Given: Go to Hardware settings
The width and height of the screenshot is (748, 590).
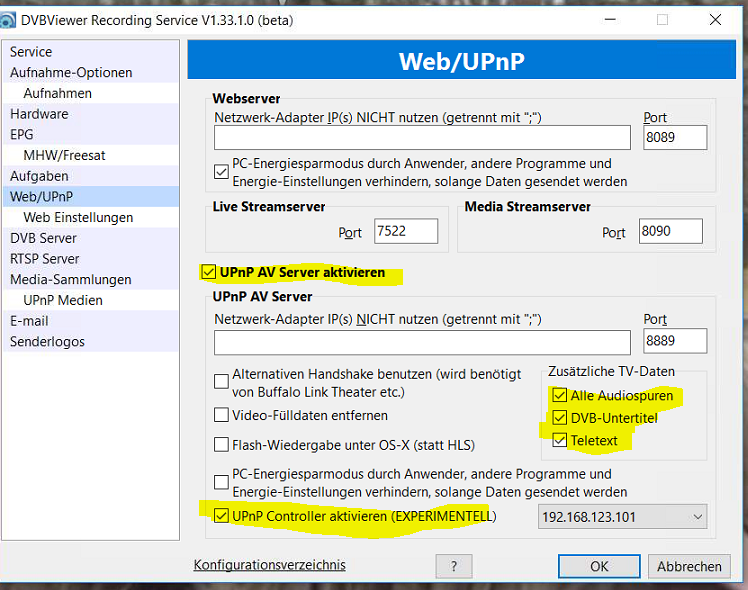Looking at the screenshot, I should (x=91, y=114).
